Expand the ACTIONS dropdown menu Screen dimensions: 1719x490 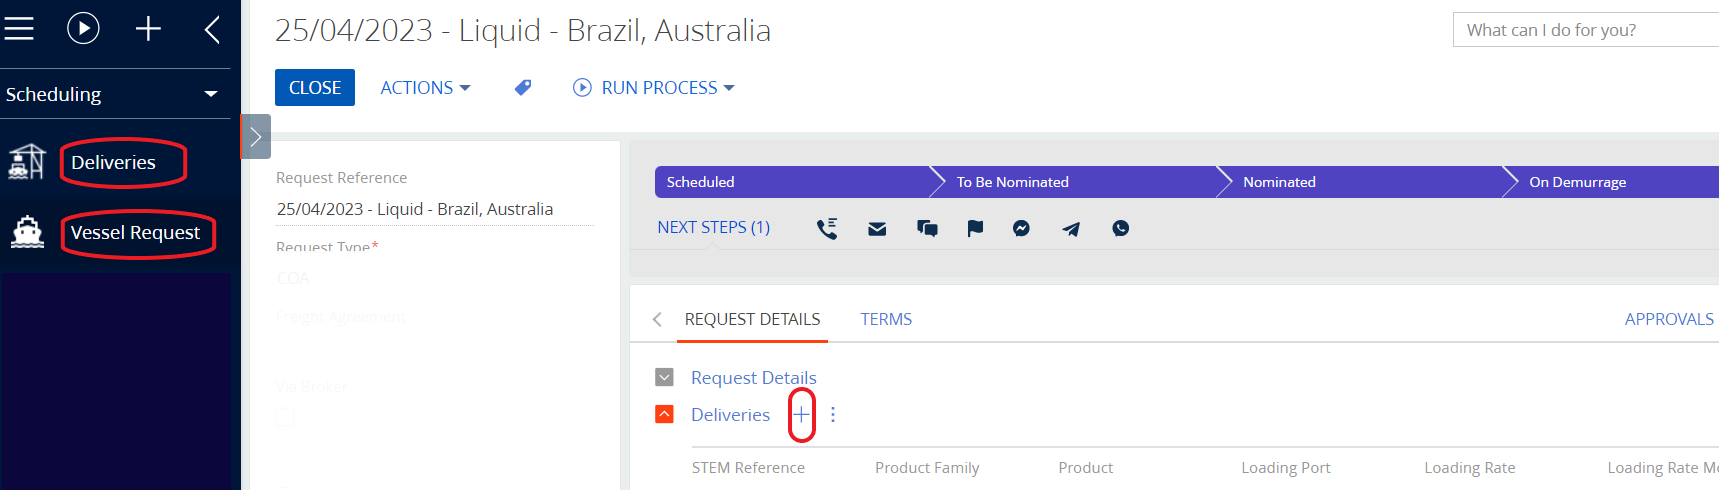(425, 88)
